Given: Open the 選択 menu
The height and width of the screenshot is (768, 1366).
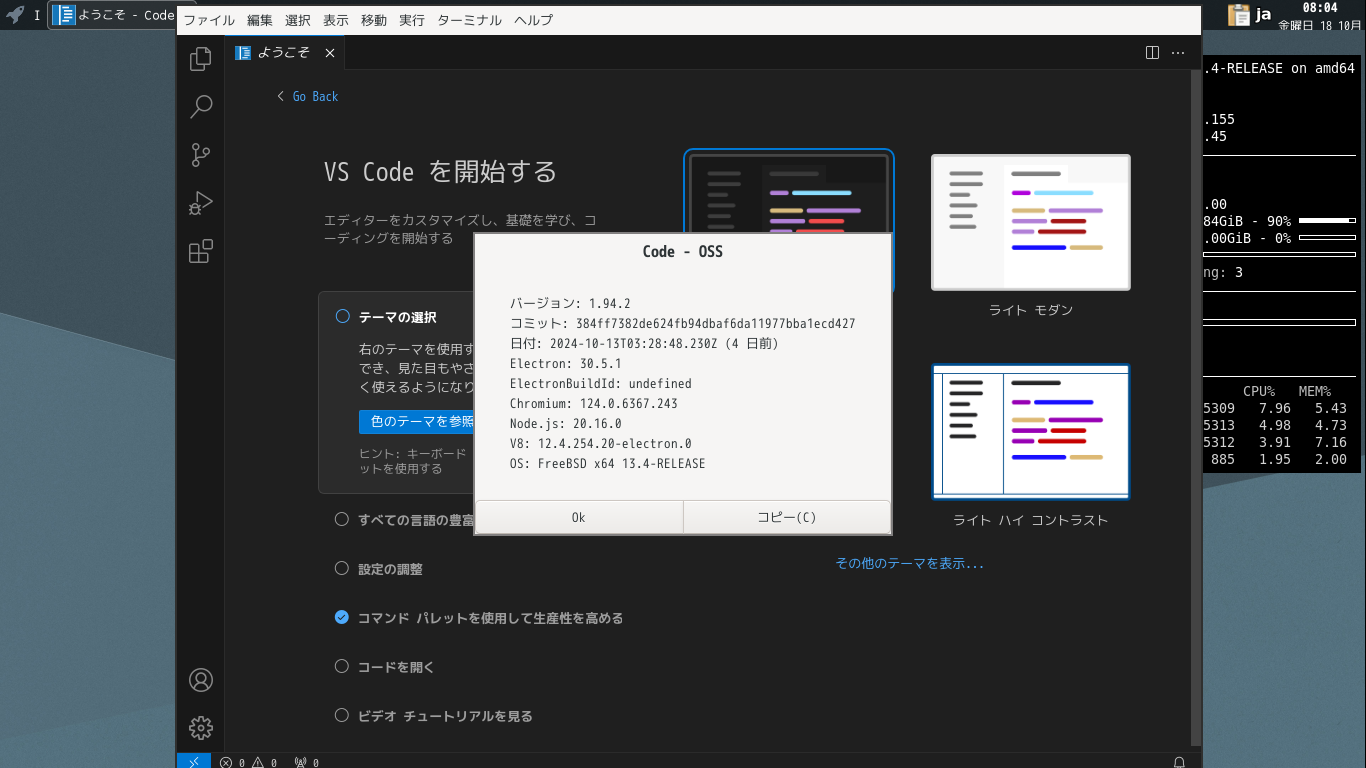Looking at the screenshot, I should point(297,20).
